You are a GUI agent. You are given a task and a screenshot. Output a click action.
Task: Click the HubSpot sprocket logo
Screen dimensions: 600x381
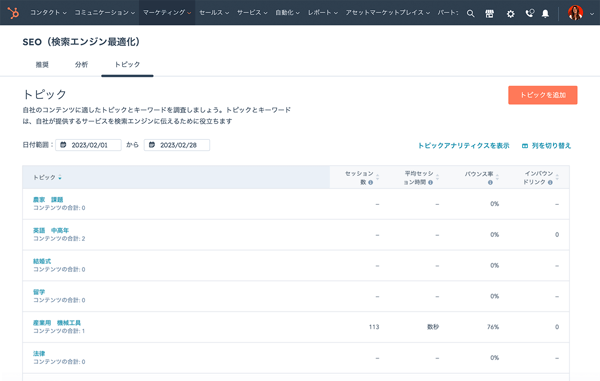[13, 13]
